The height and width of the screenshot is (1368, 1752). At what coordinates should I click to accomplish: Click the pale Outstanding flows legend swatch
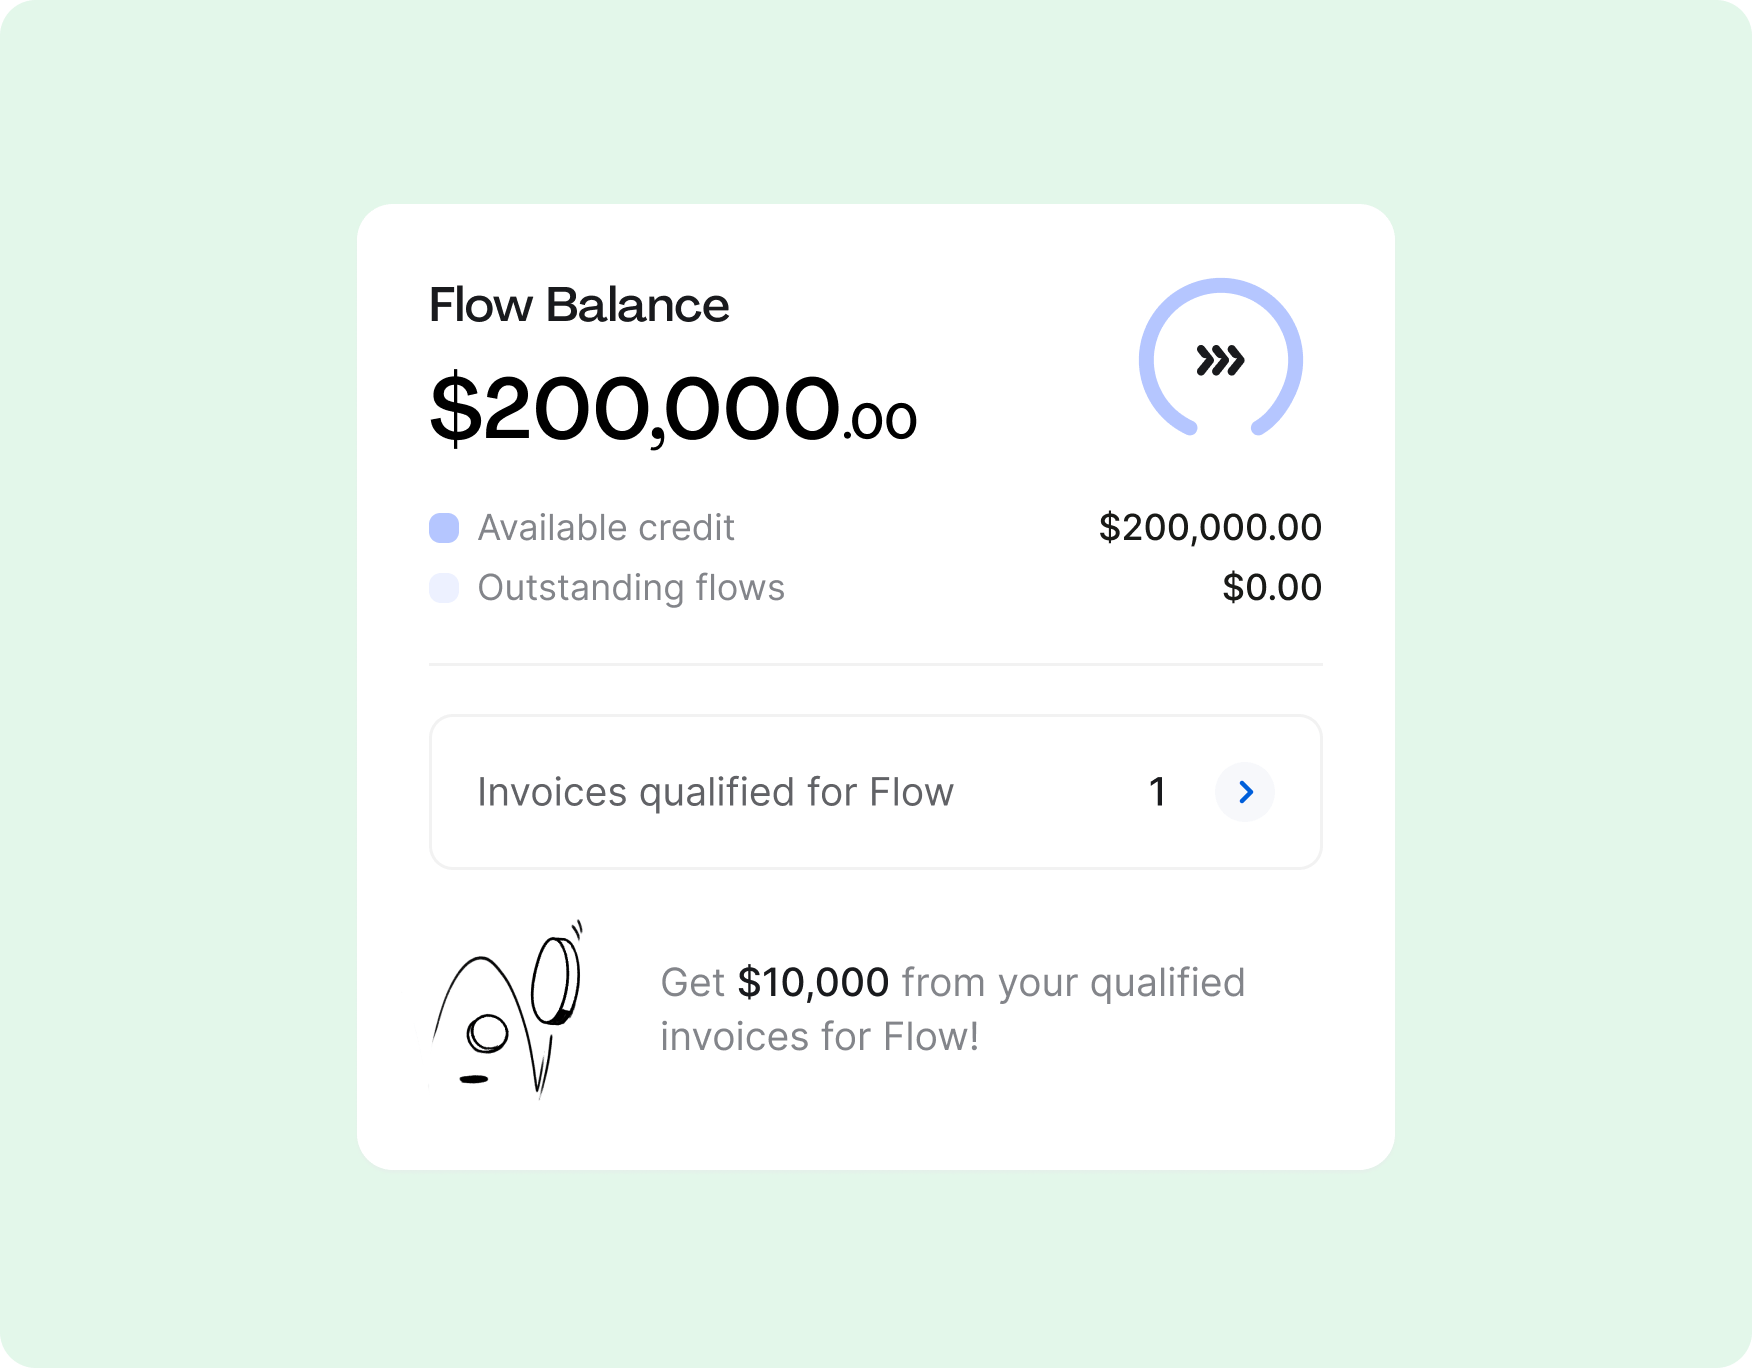tap(444, 588)
